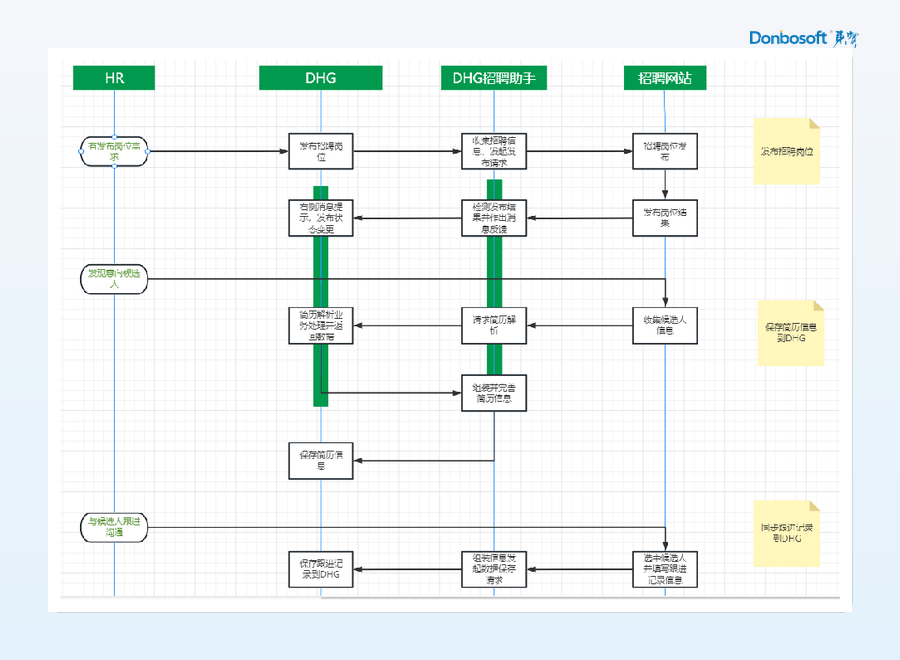Click the 保存简历信息 box in DHG lane
The image size is (900, 660).
[x=321, y=461]
